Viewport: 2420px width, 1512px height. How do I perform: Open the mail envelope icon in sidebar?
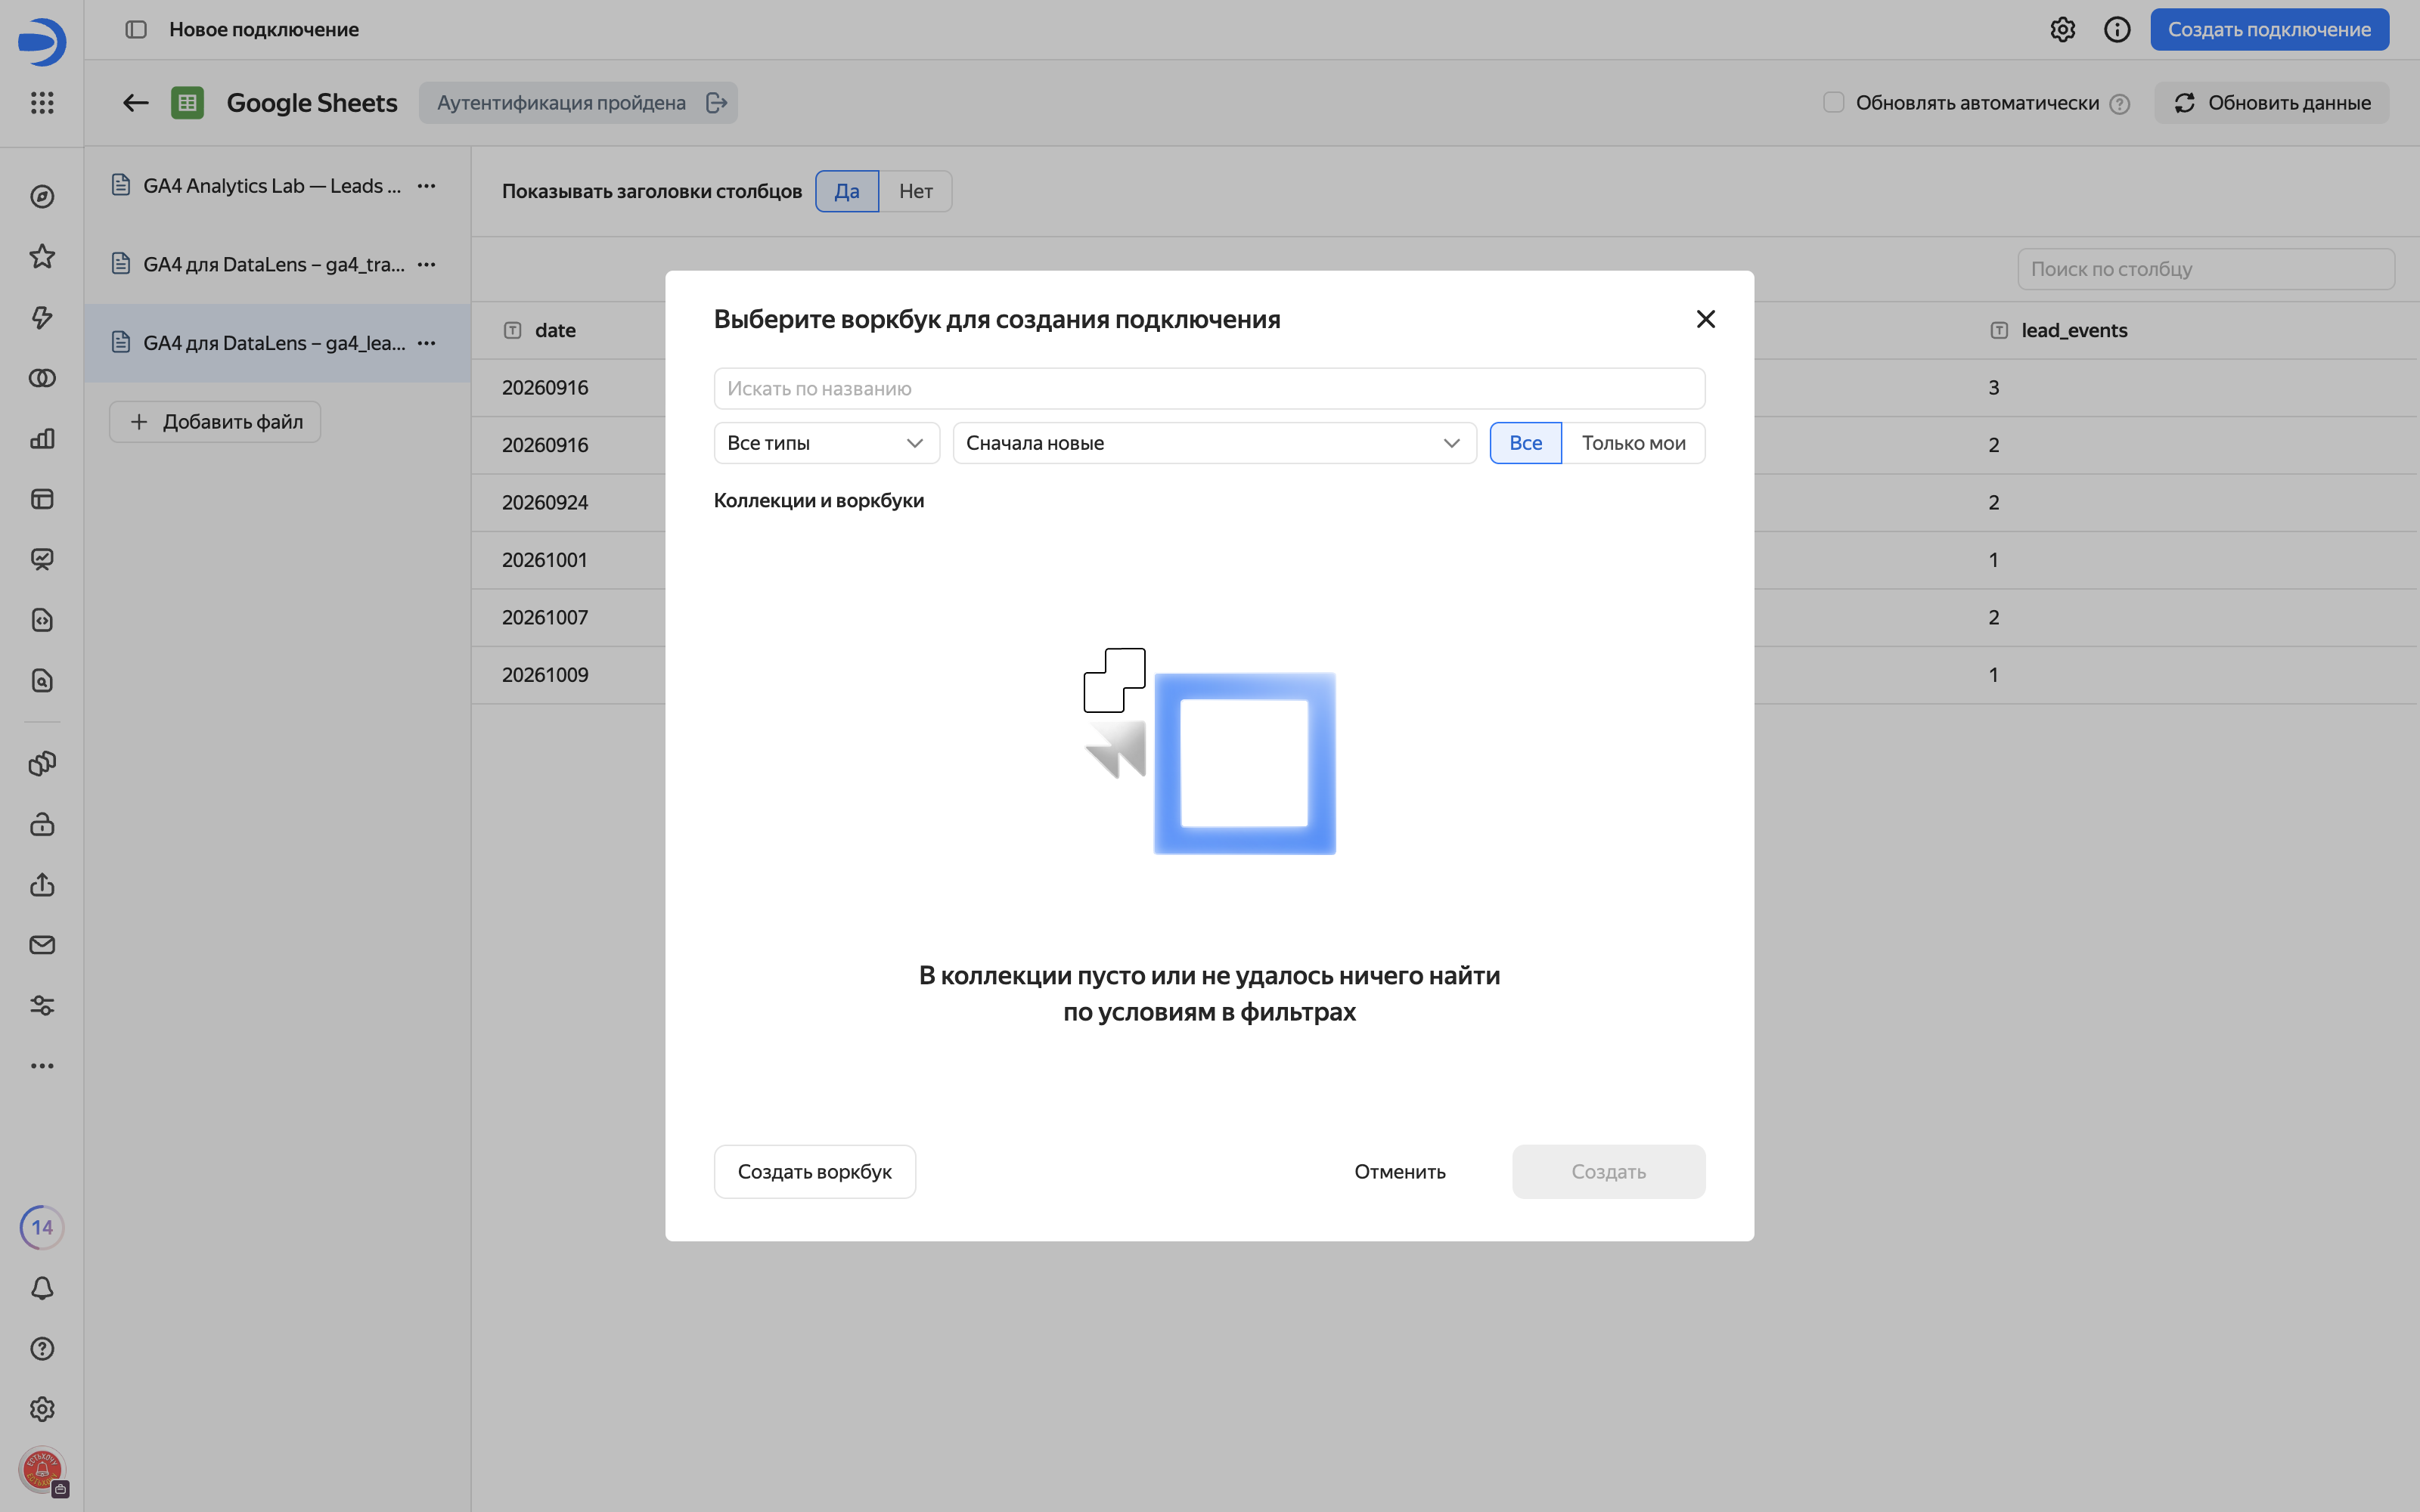42,945
